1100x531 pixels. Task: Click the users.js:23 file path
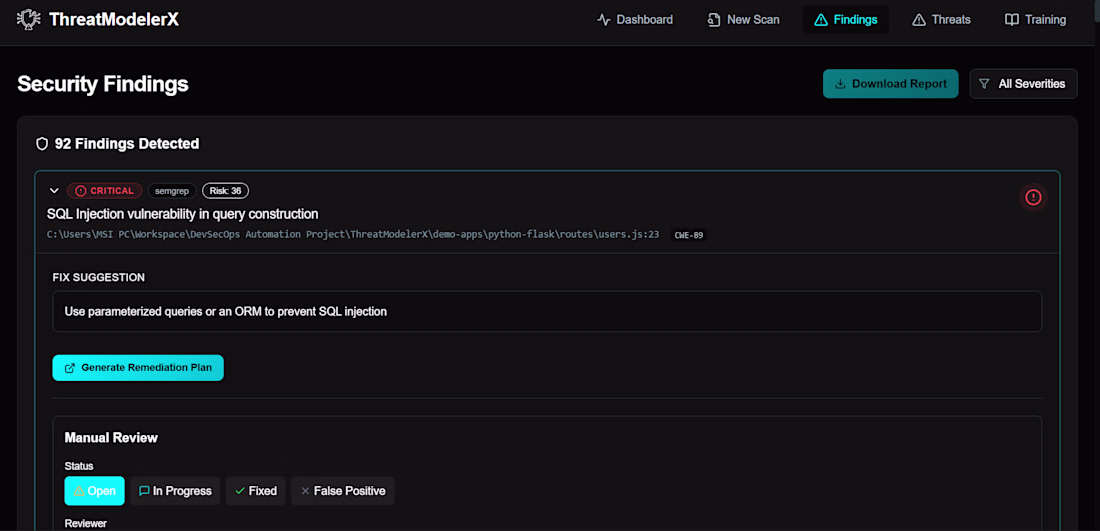tap(353, 235)
